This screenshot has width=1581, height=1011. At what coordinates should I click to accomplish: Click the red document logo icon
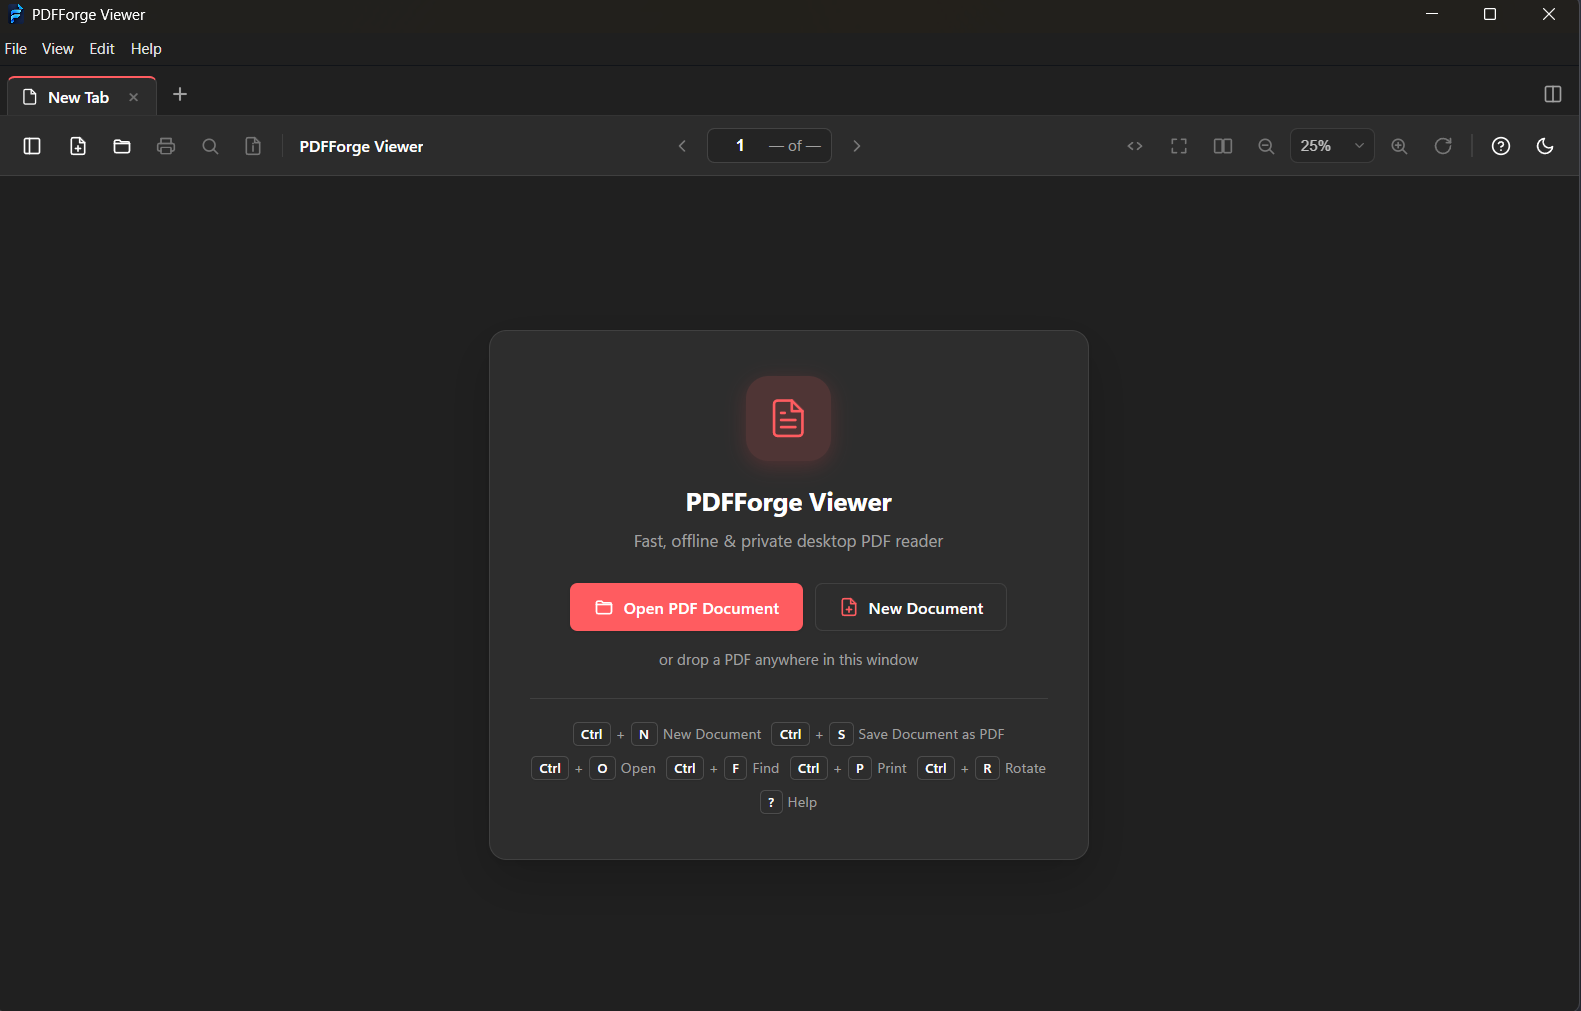788,418
